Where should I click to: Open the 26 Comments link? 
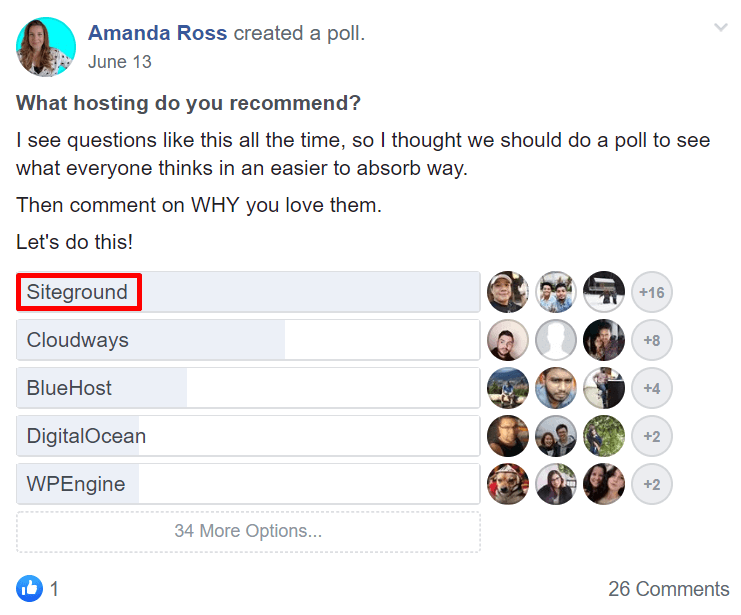click(668, 589)
